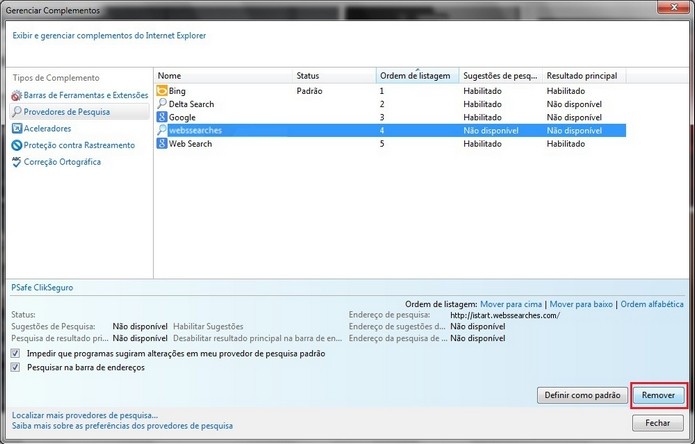Open 'Localizar mais provedores de pesquisa' link

(x=85, y=416)
